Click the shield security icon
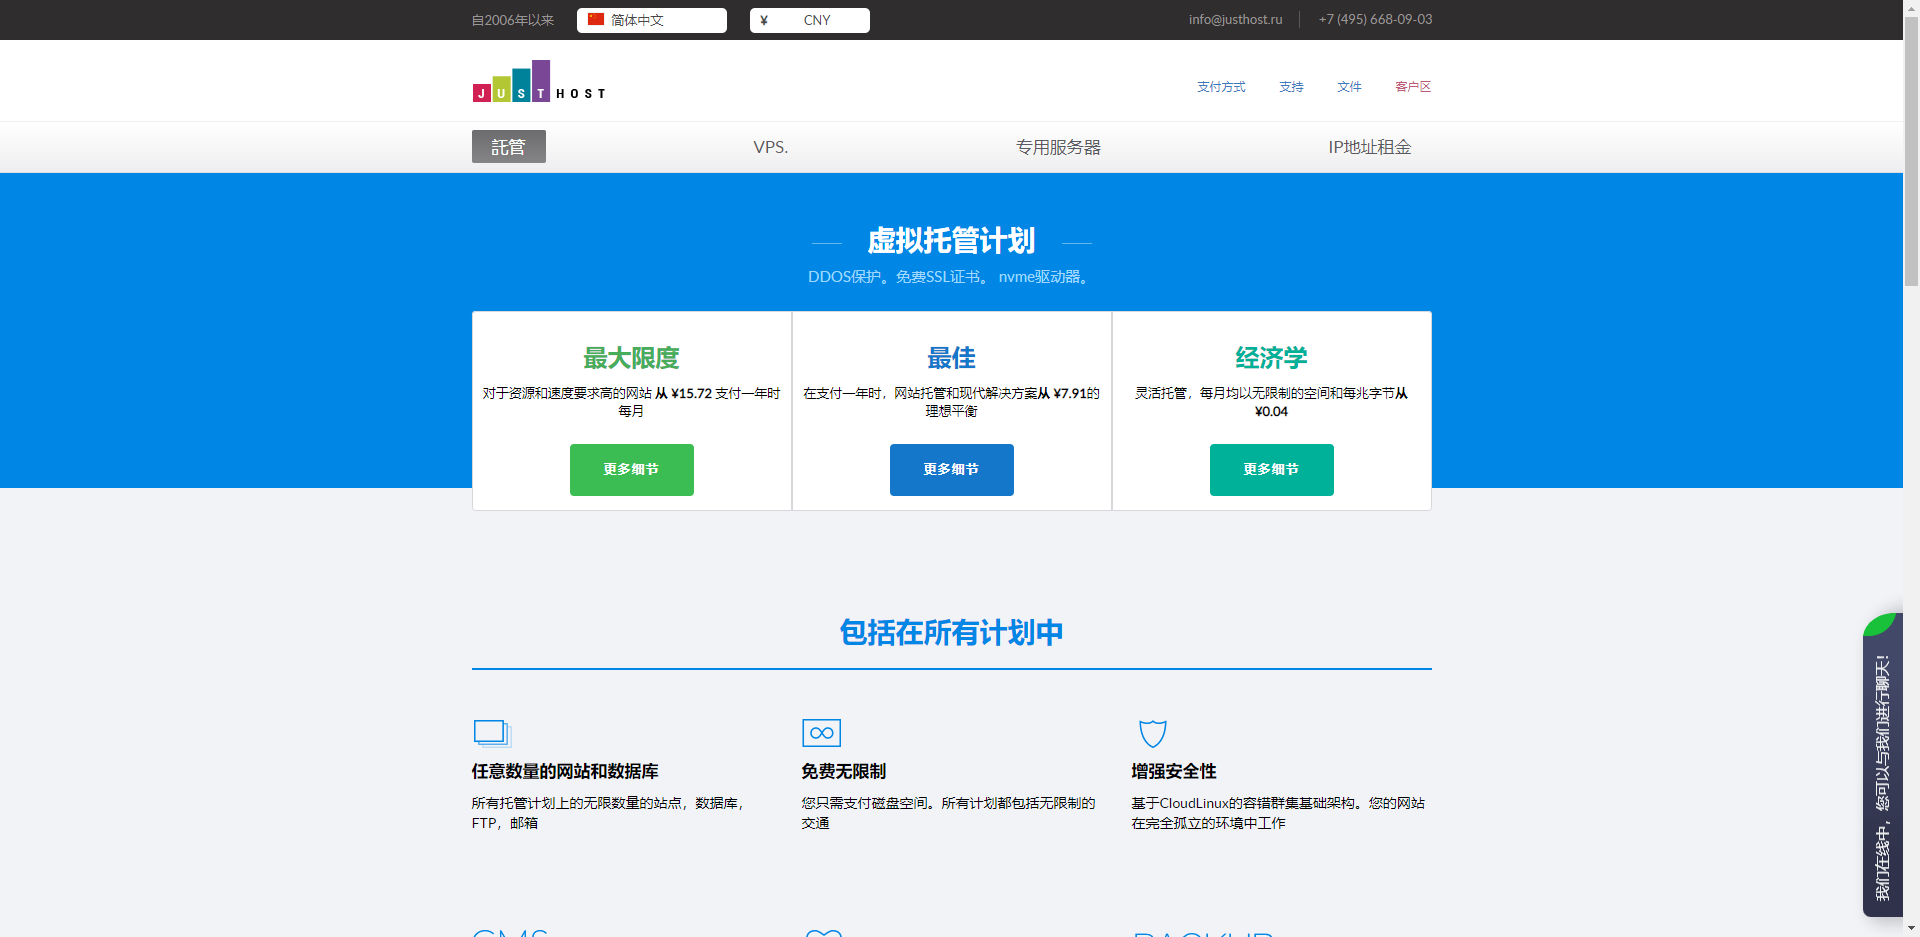Image resolution: width=1920 pixels, height=937 pixels. tap(1152, 733)
